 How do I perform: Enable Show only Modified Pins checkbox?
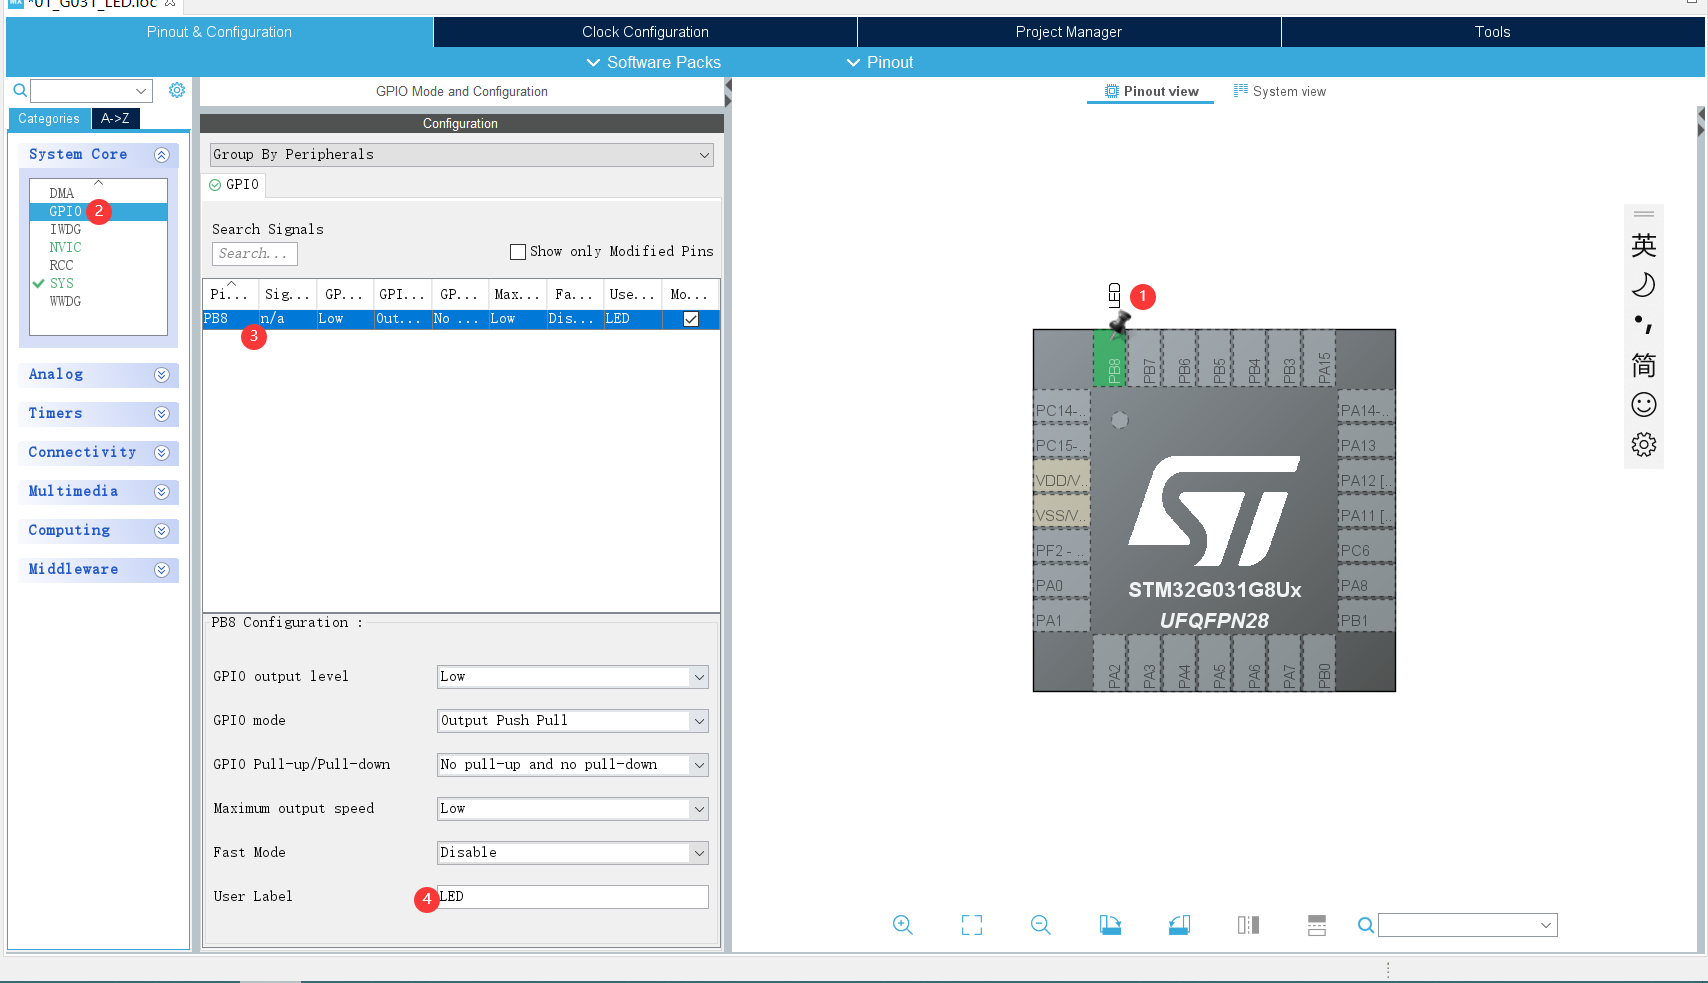pyautogui.click(x=518, y=252)
